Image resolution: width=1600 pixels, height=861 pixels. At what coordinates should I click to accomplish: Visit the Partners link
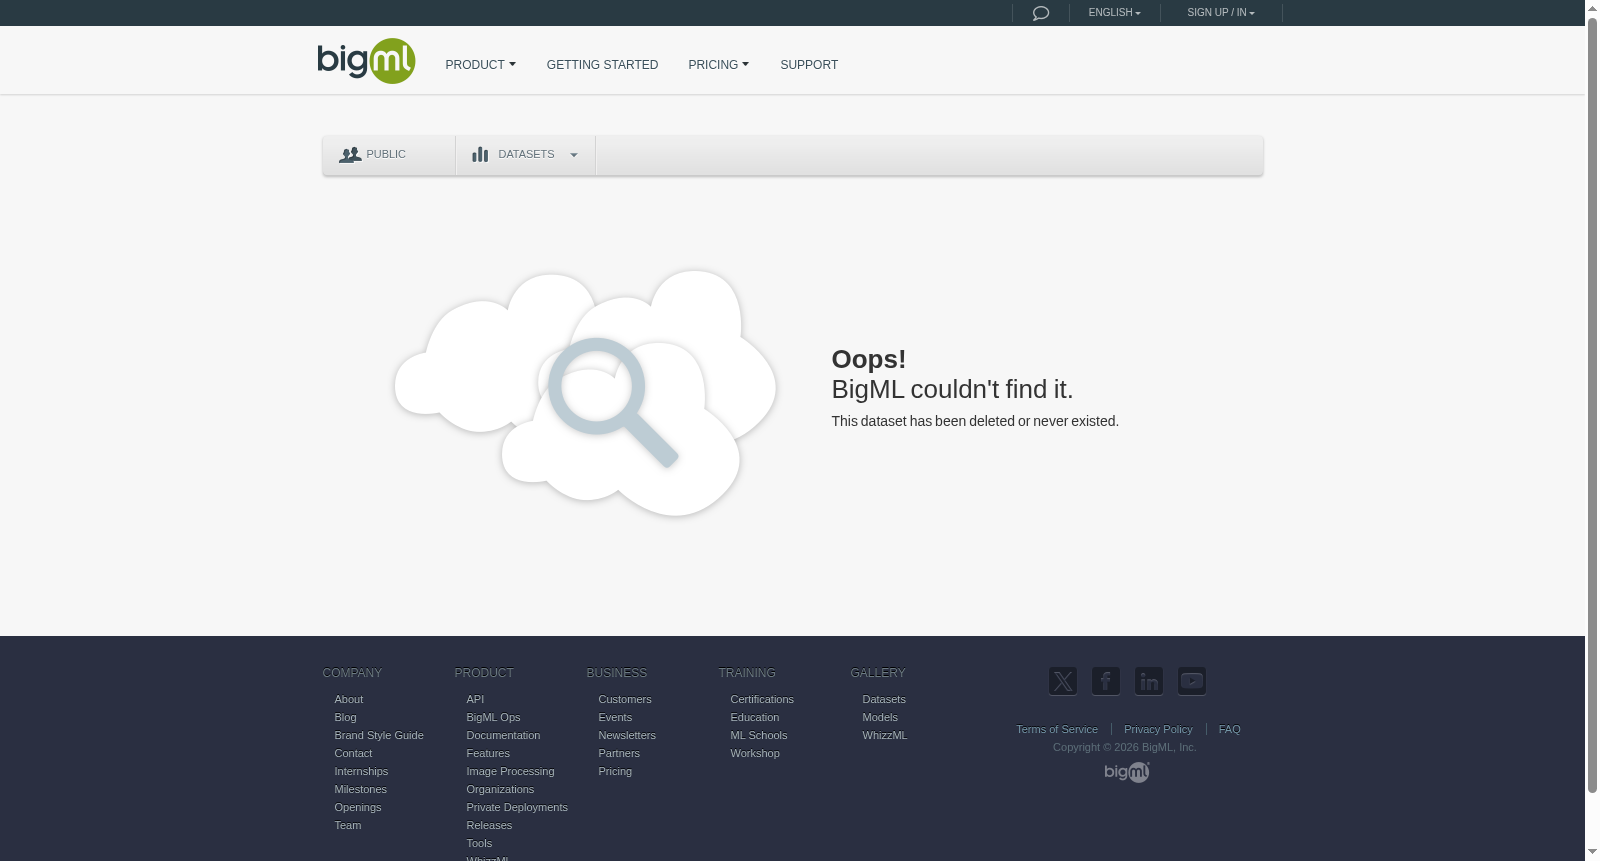coord(619,754)
